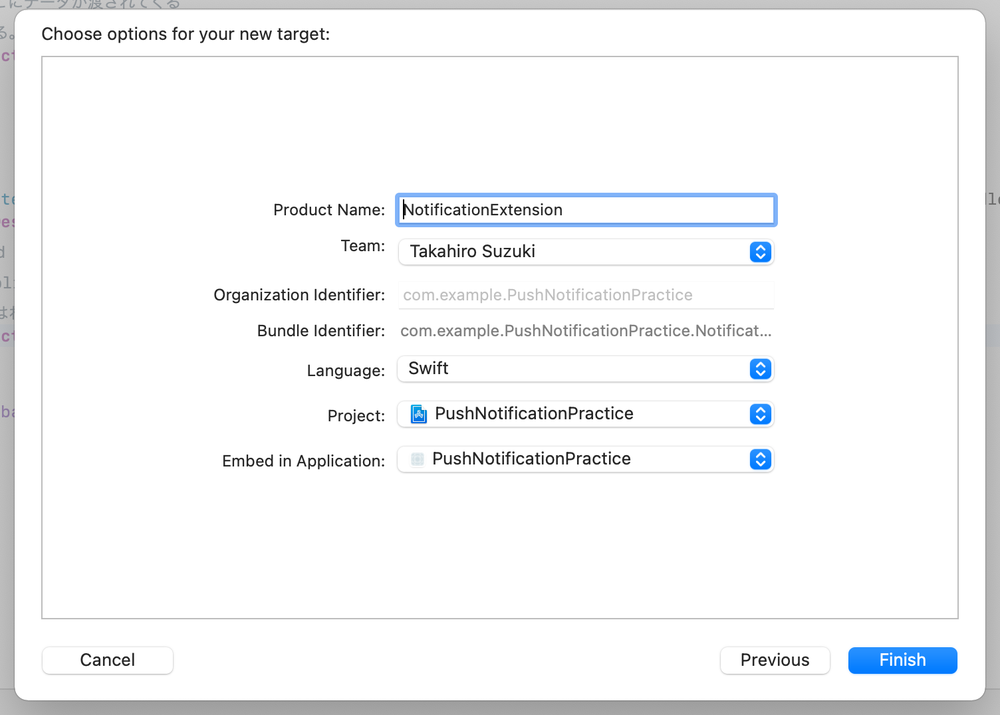This screenshot has width=1000, height=715.
Task: Click the "Organization Identifier:" label
Action: click(x=299, y=295)
